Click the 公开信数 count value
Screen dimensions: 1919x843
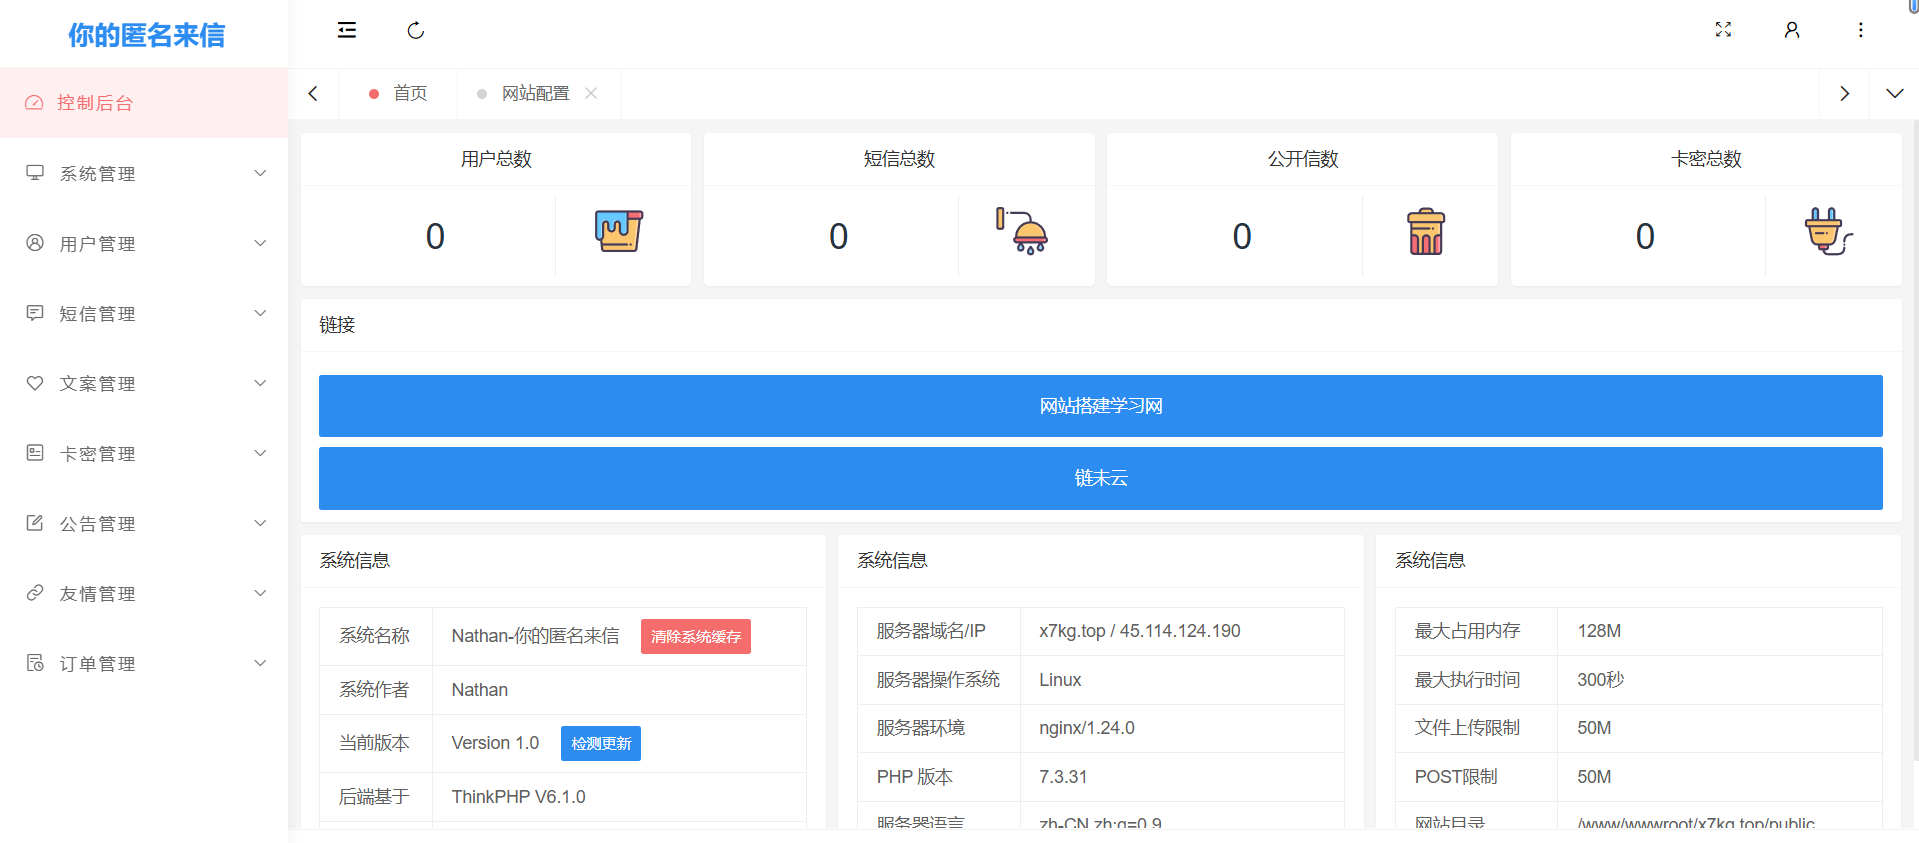click(1242, 236)
